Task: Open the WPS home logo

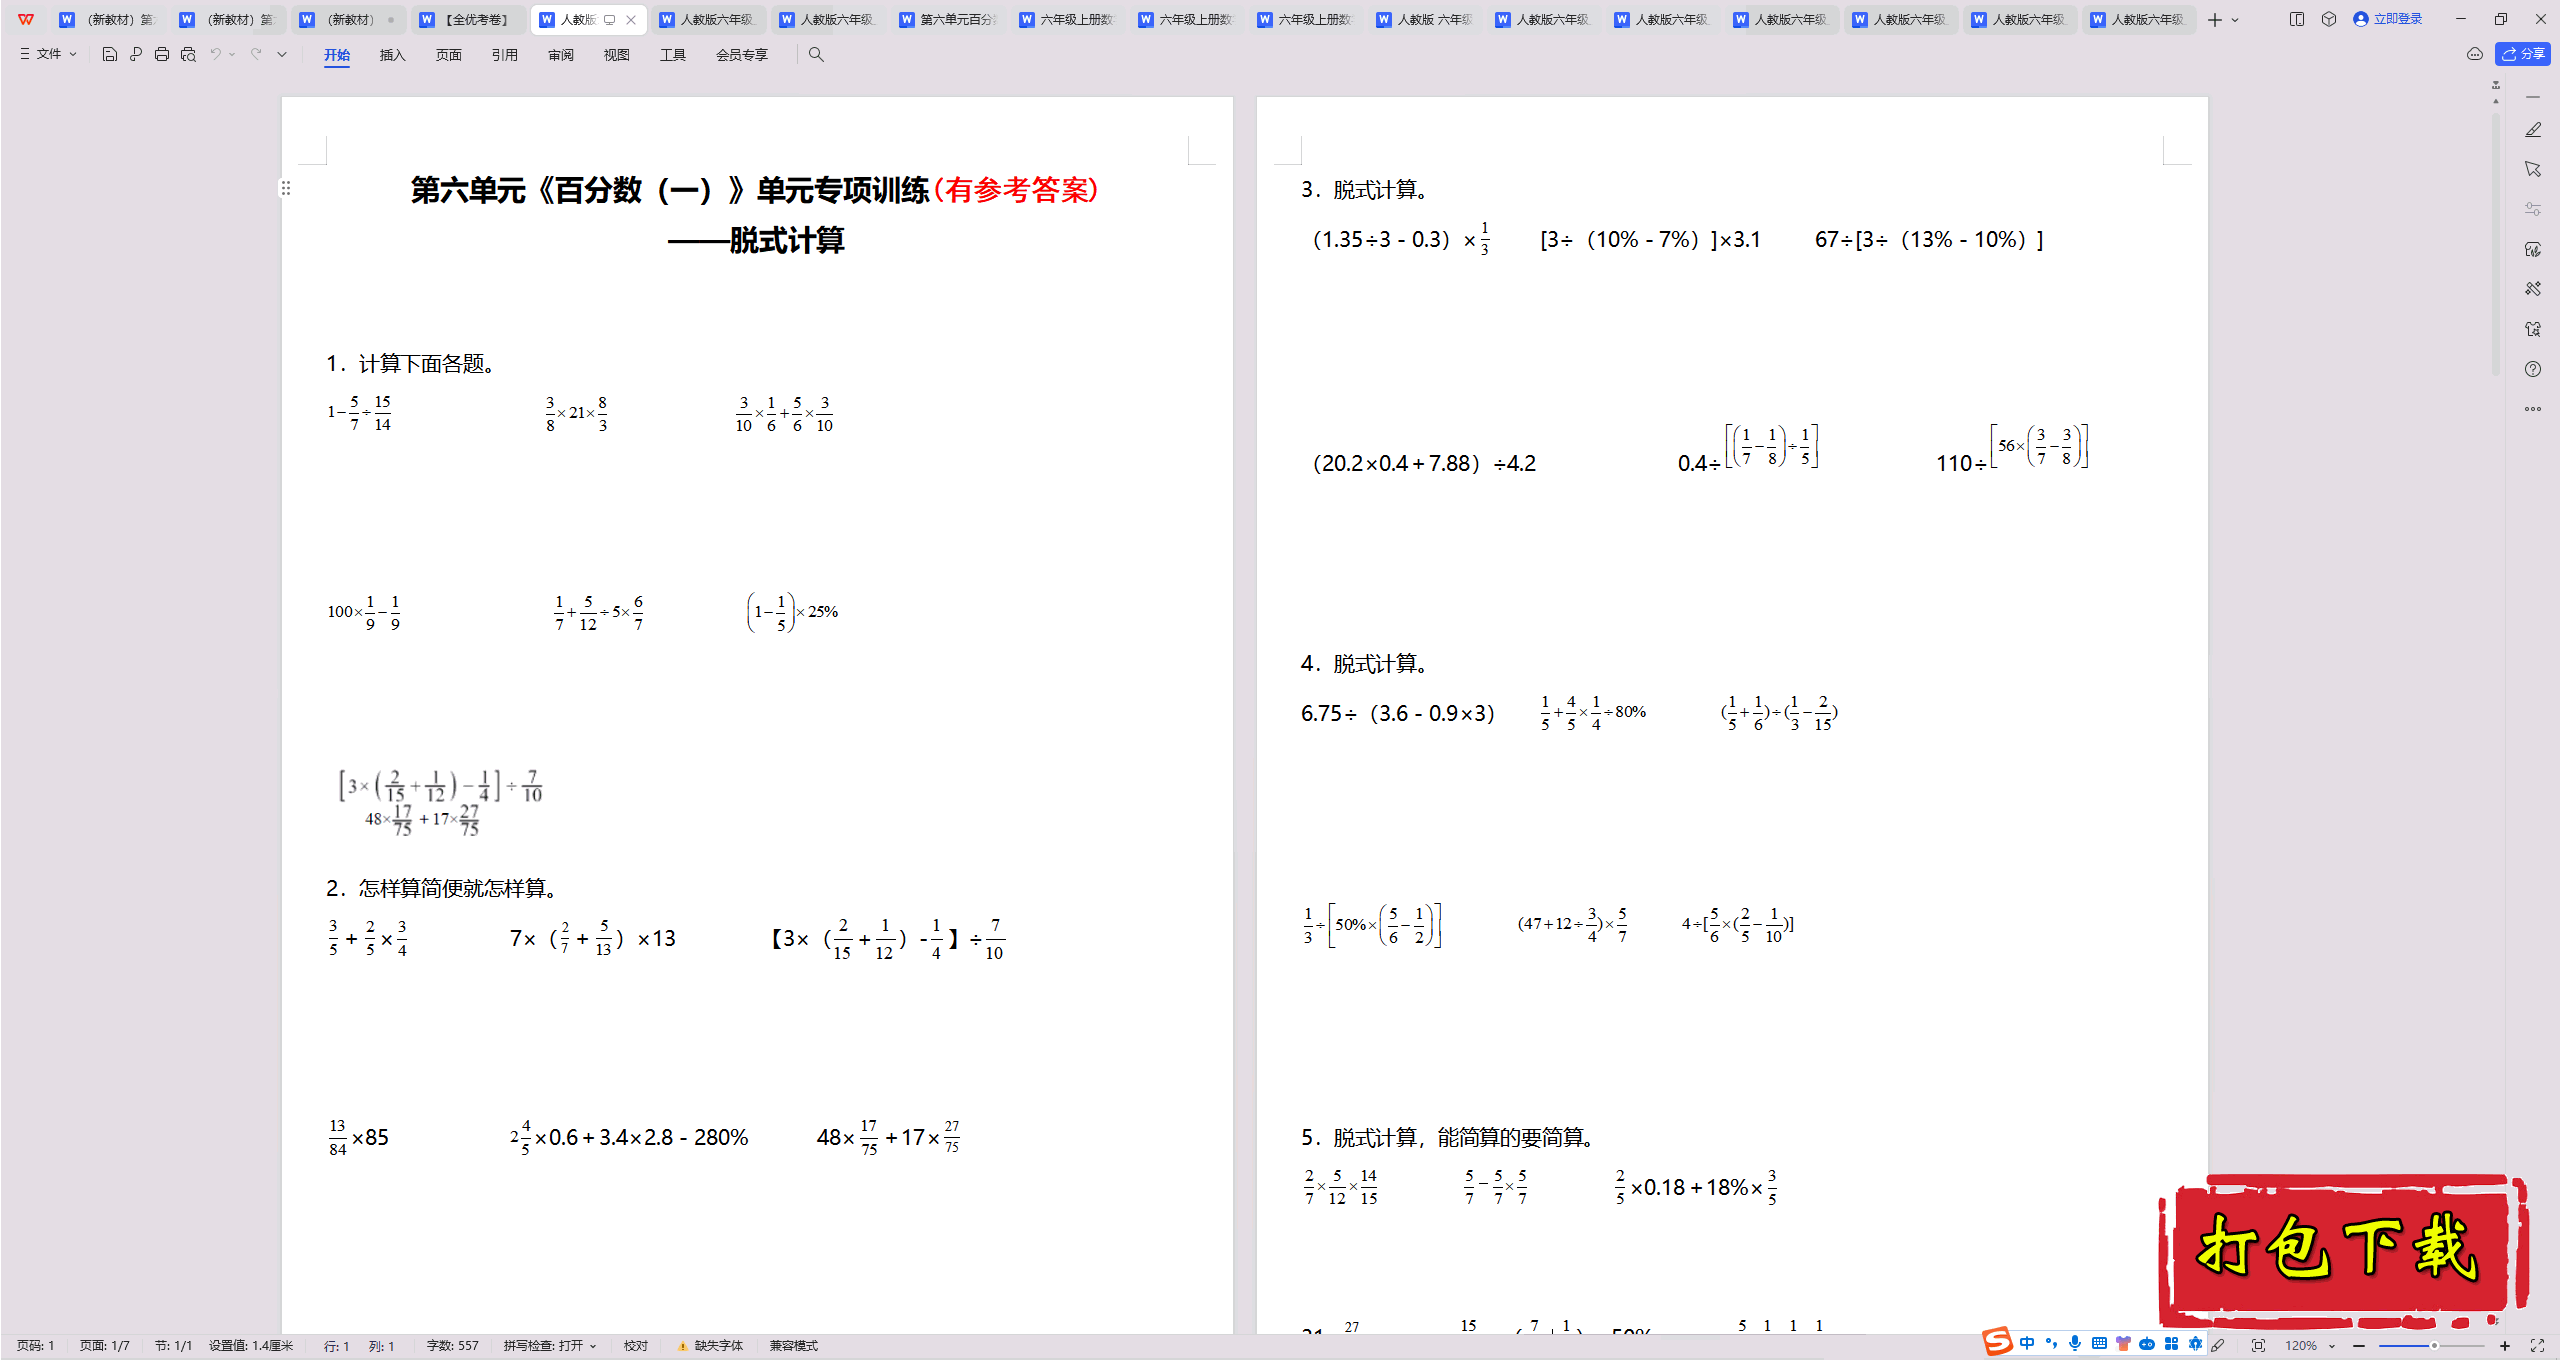Action: pos(26,19)
